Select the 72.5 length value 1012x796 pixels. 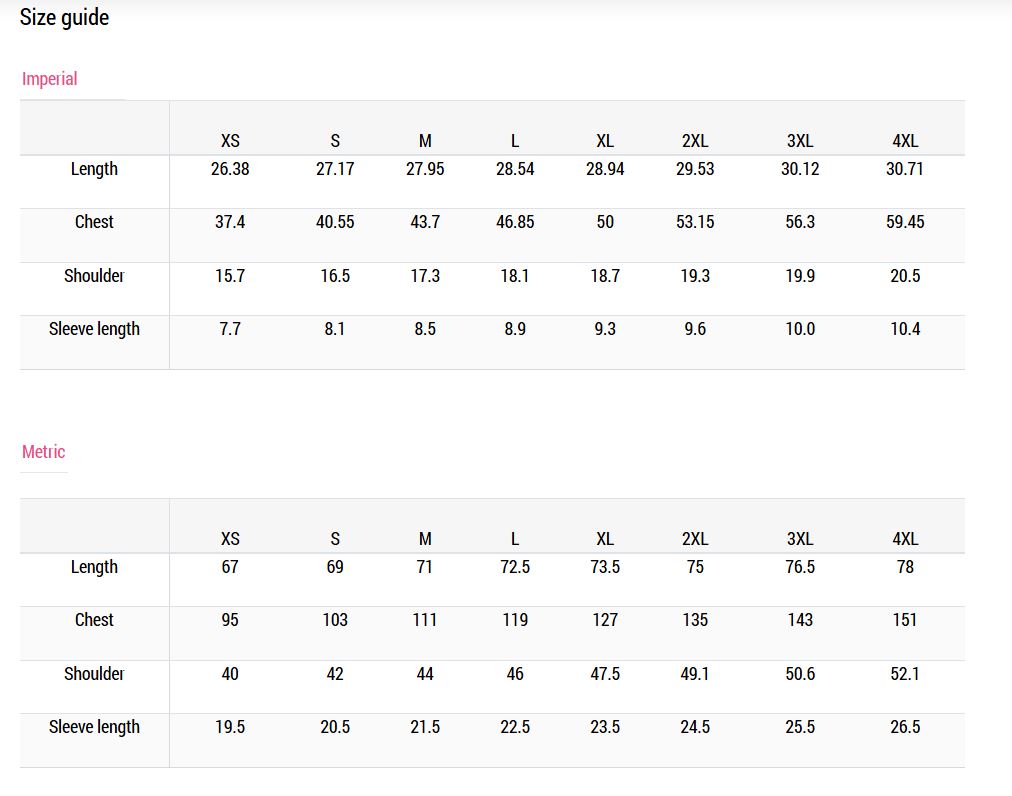pyautogui.click(x=515, y=567)
